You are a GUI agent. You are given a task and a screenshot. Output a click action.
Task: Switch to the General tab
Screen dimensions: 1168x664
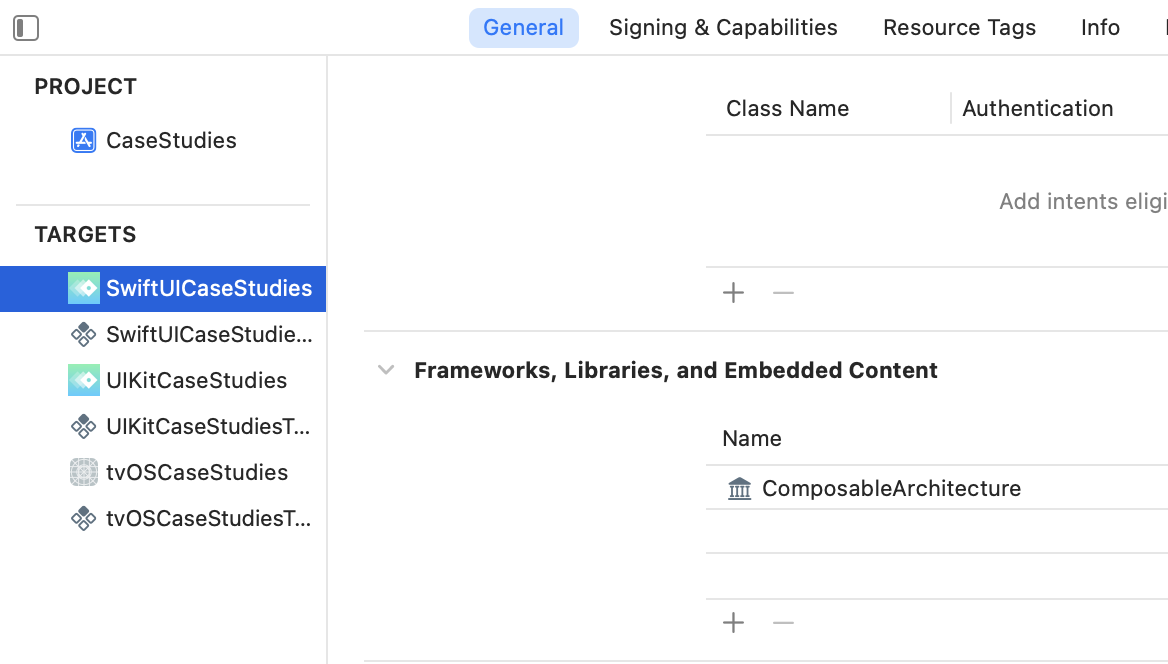524,28
